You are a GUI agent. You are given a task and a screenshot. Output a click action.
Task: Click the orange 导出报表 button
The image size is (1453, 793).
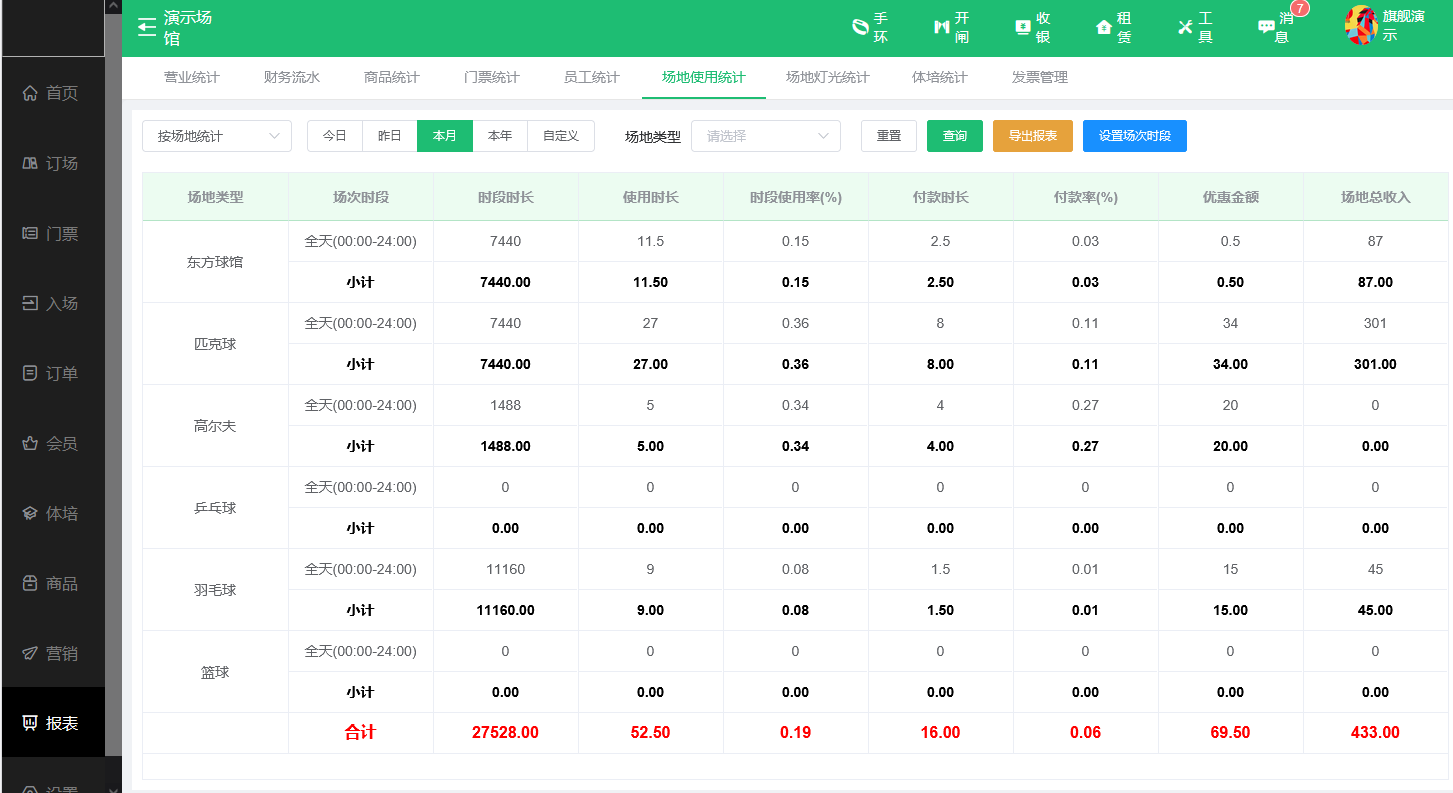[x=1033, y=136]
